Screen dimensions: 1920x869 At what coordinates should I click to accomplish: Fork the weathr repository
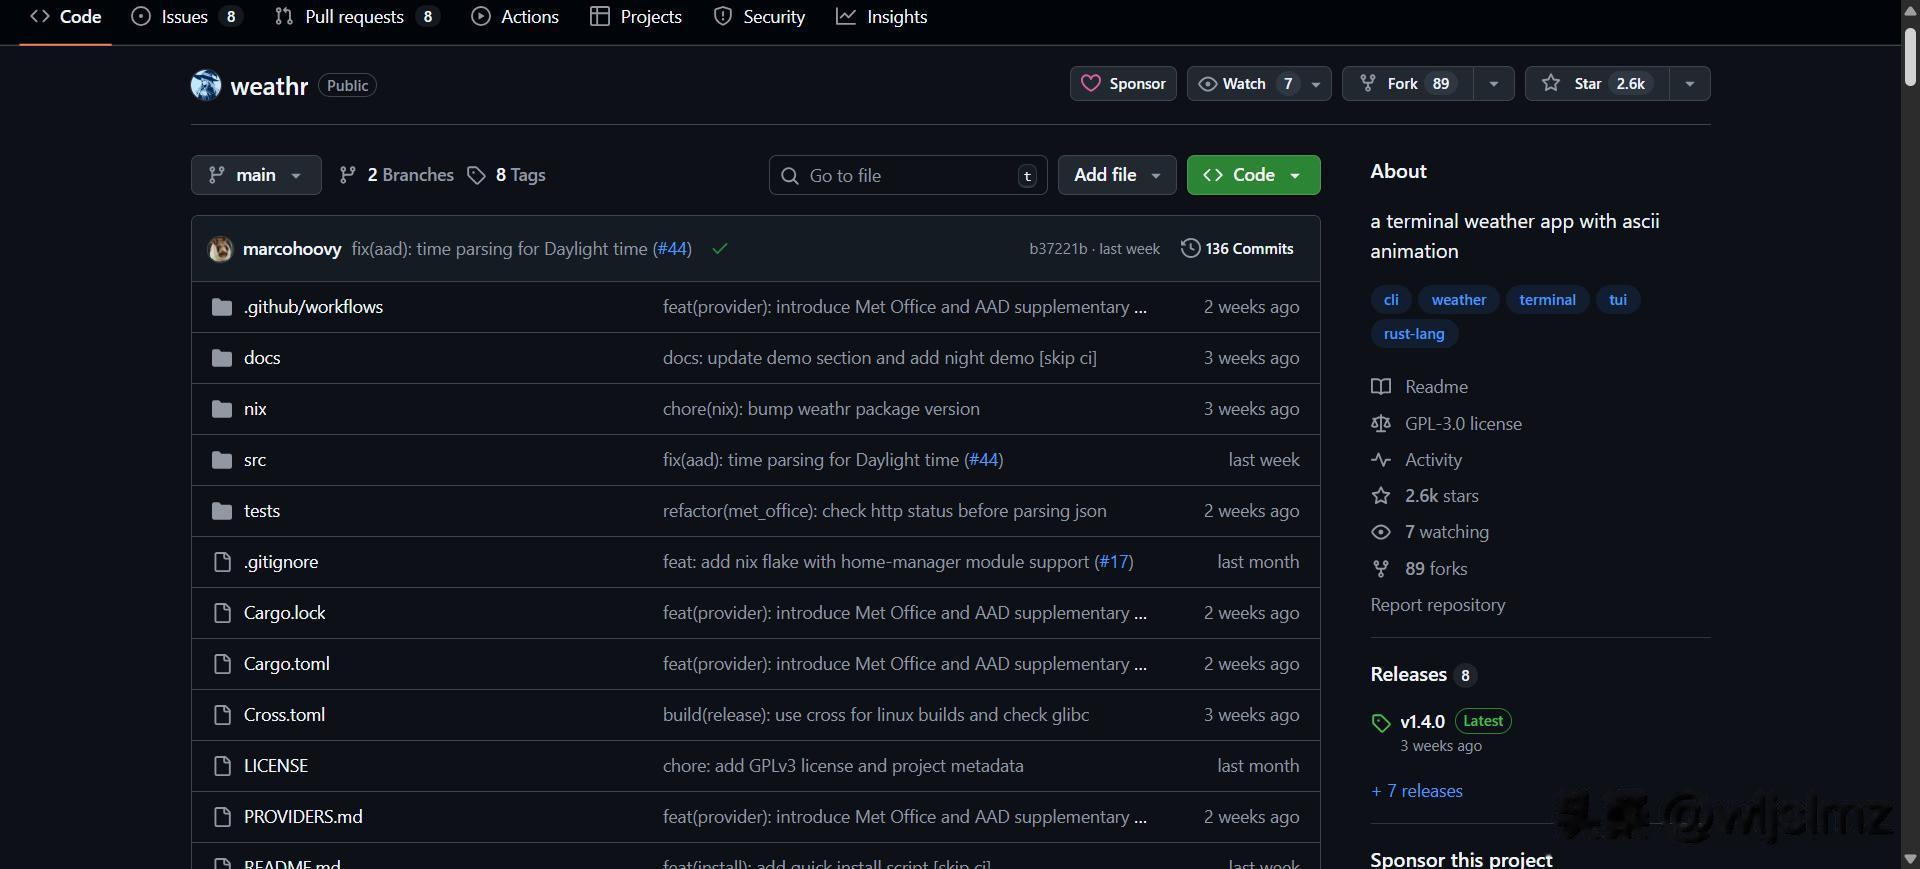(1408, 84)
